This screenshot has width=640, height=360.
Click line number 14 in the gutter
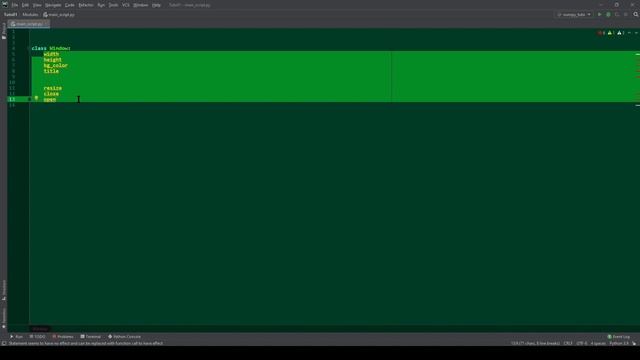pyautogui.click(x=12, y=105)
